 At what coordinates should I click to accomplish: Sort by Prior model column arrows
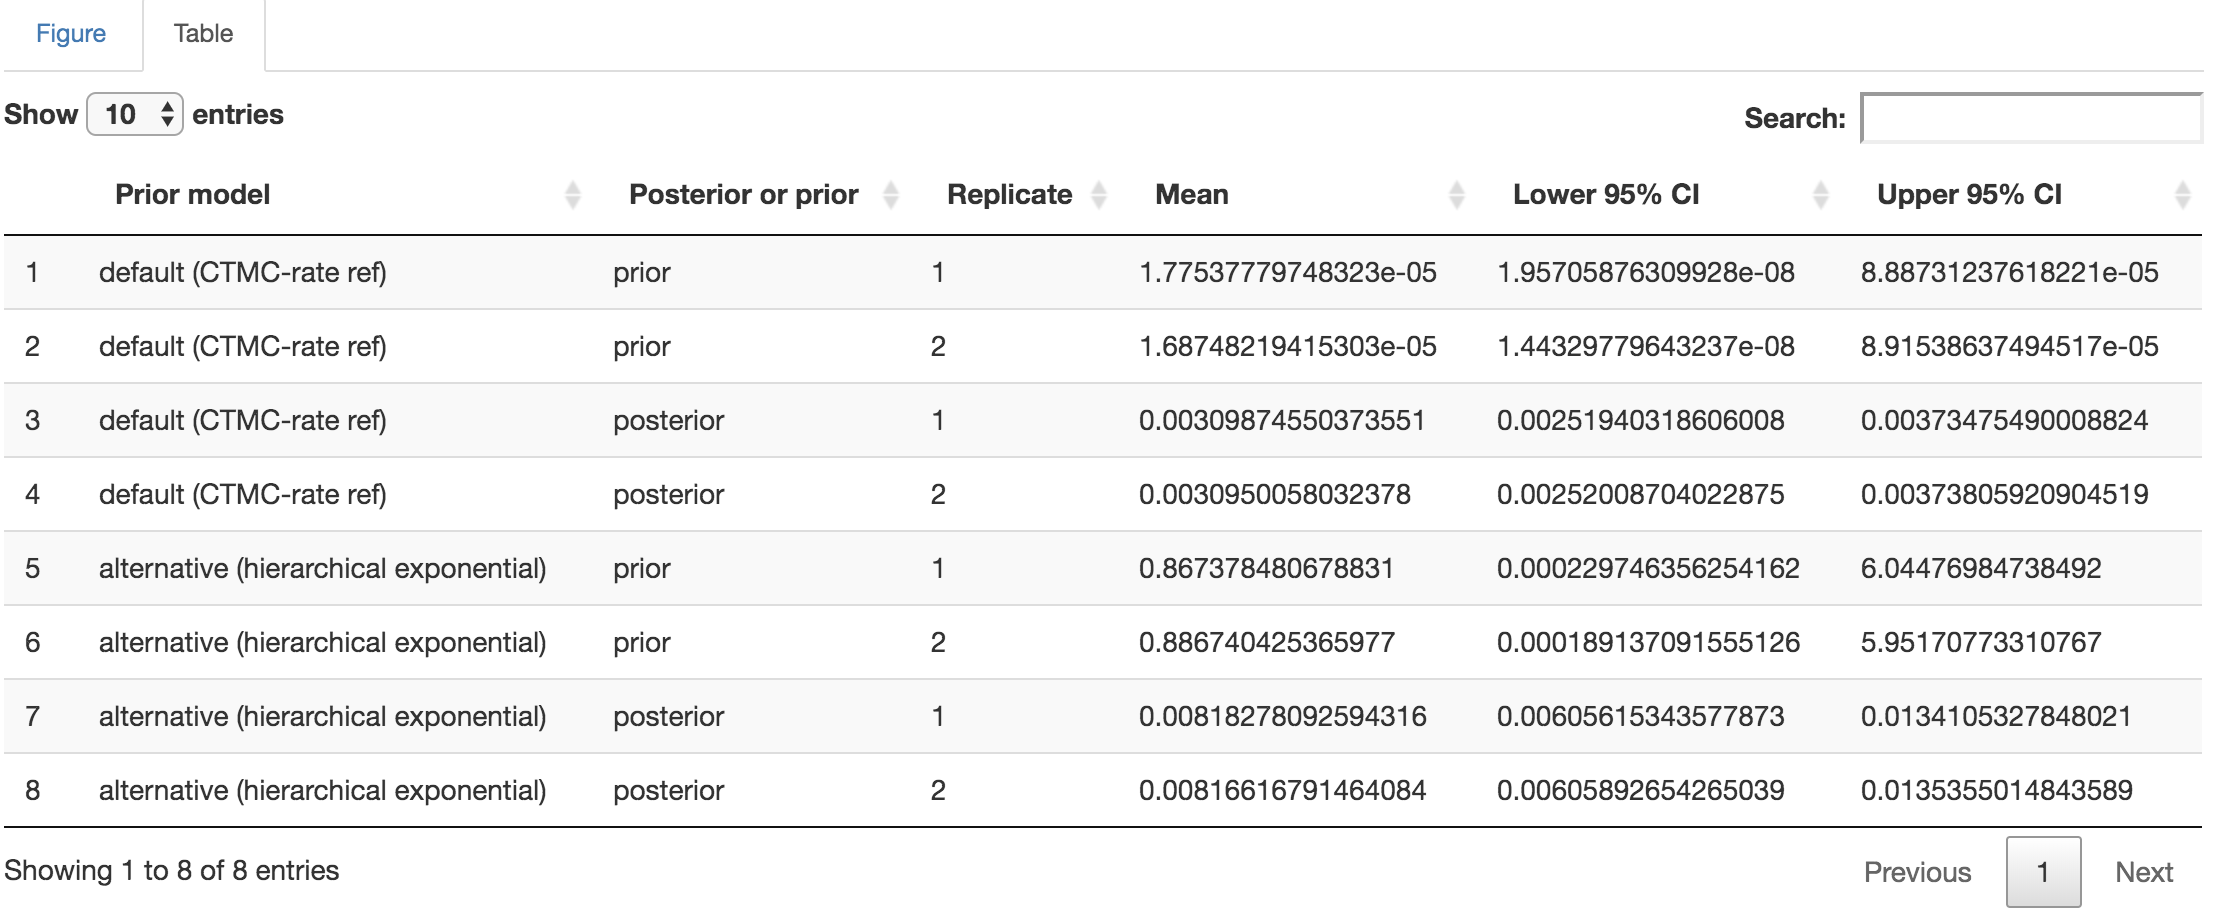click(x=573, y=195)
